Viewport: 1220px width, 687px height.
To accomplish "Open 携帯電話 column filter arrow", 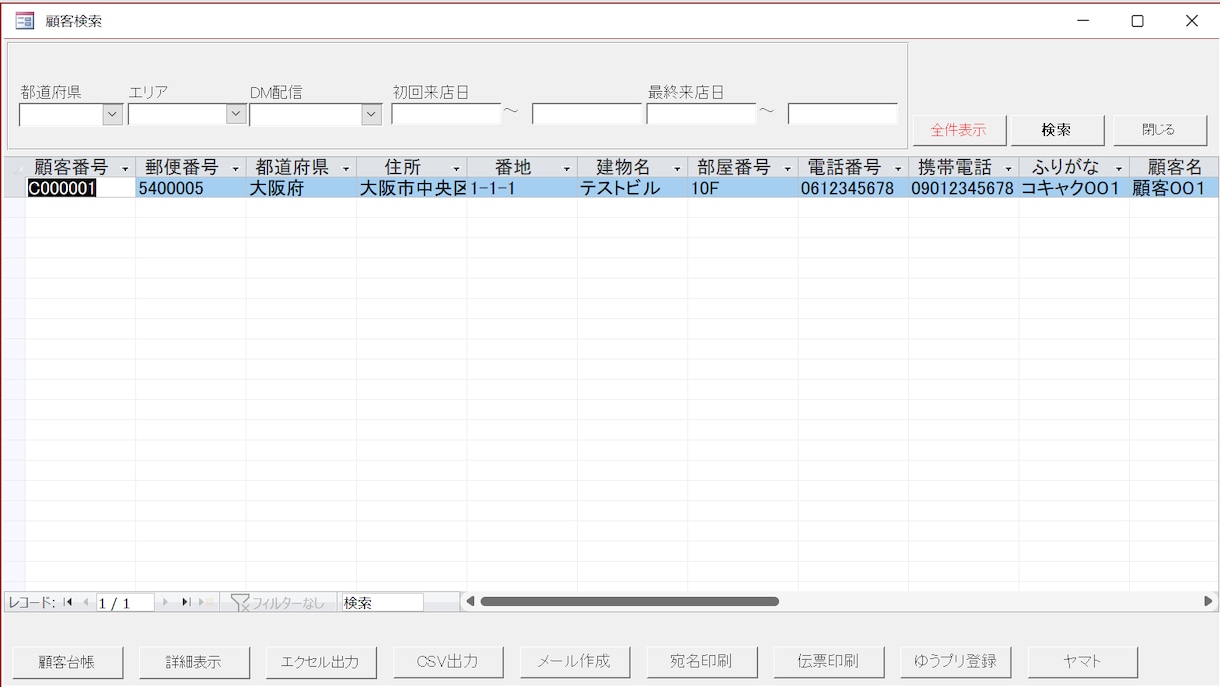I will [x=1008, y=169].
